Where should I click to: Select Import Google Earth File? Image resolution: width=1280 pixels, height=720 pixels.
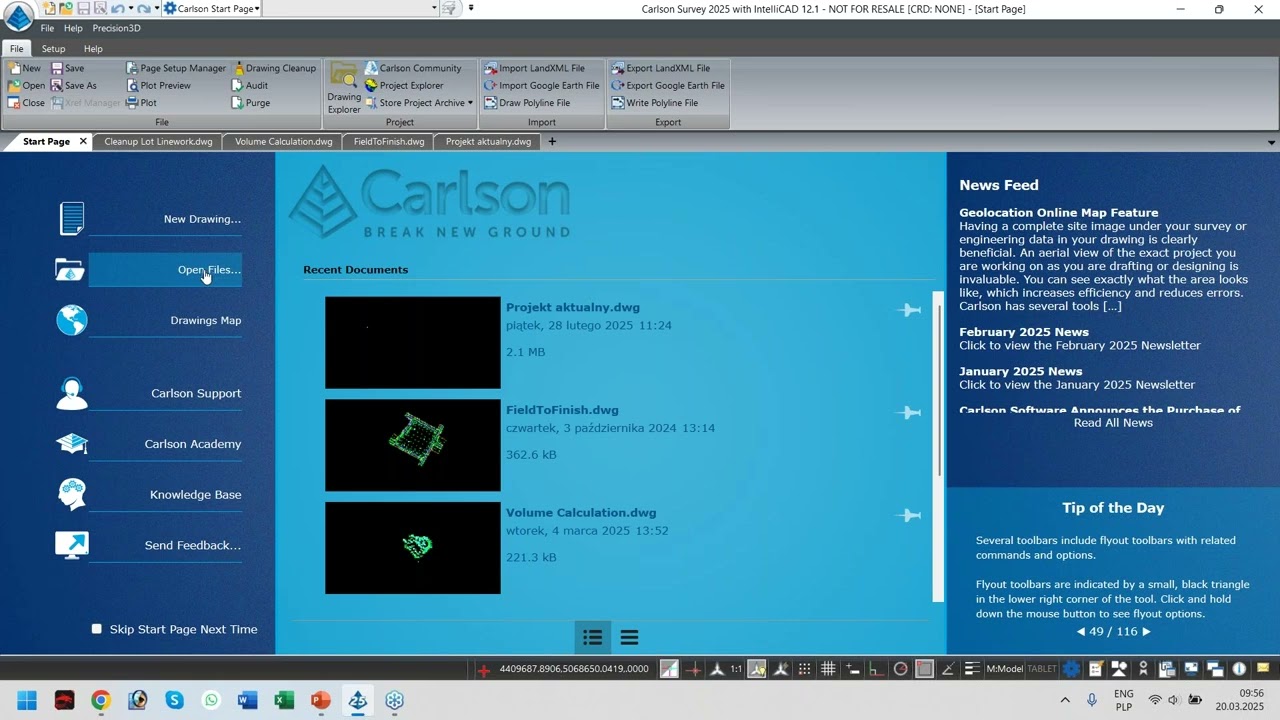click(x=541, y=85)
